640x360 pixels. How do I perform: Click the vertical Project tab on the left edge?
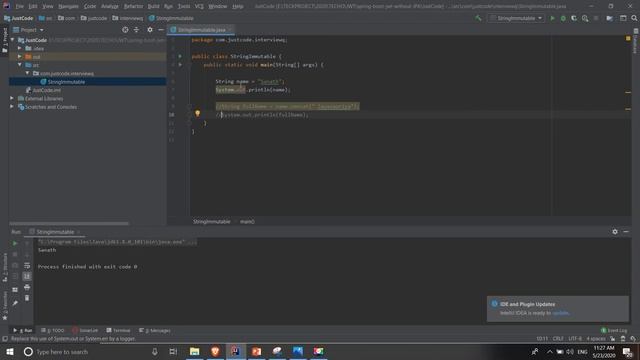tap(5, 40)
